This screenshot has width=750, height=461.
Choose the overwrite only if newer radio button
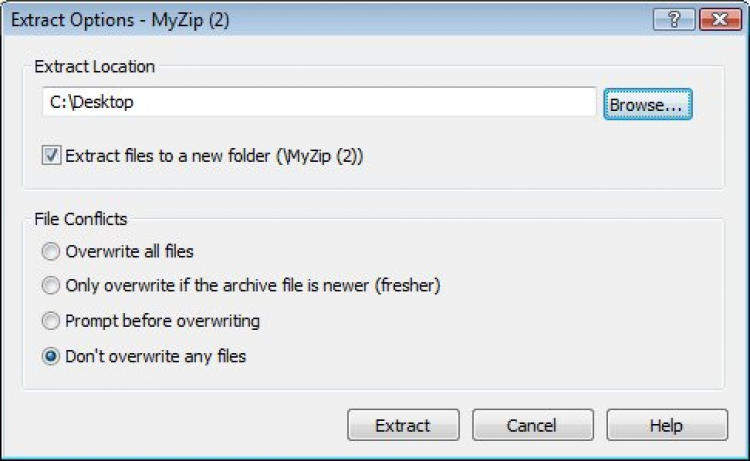point(51,286)
